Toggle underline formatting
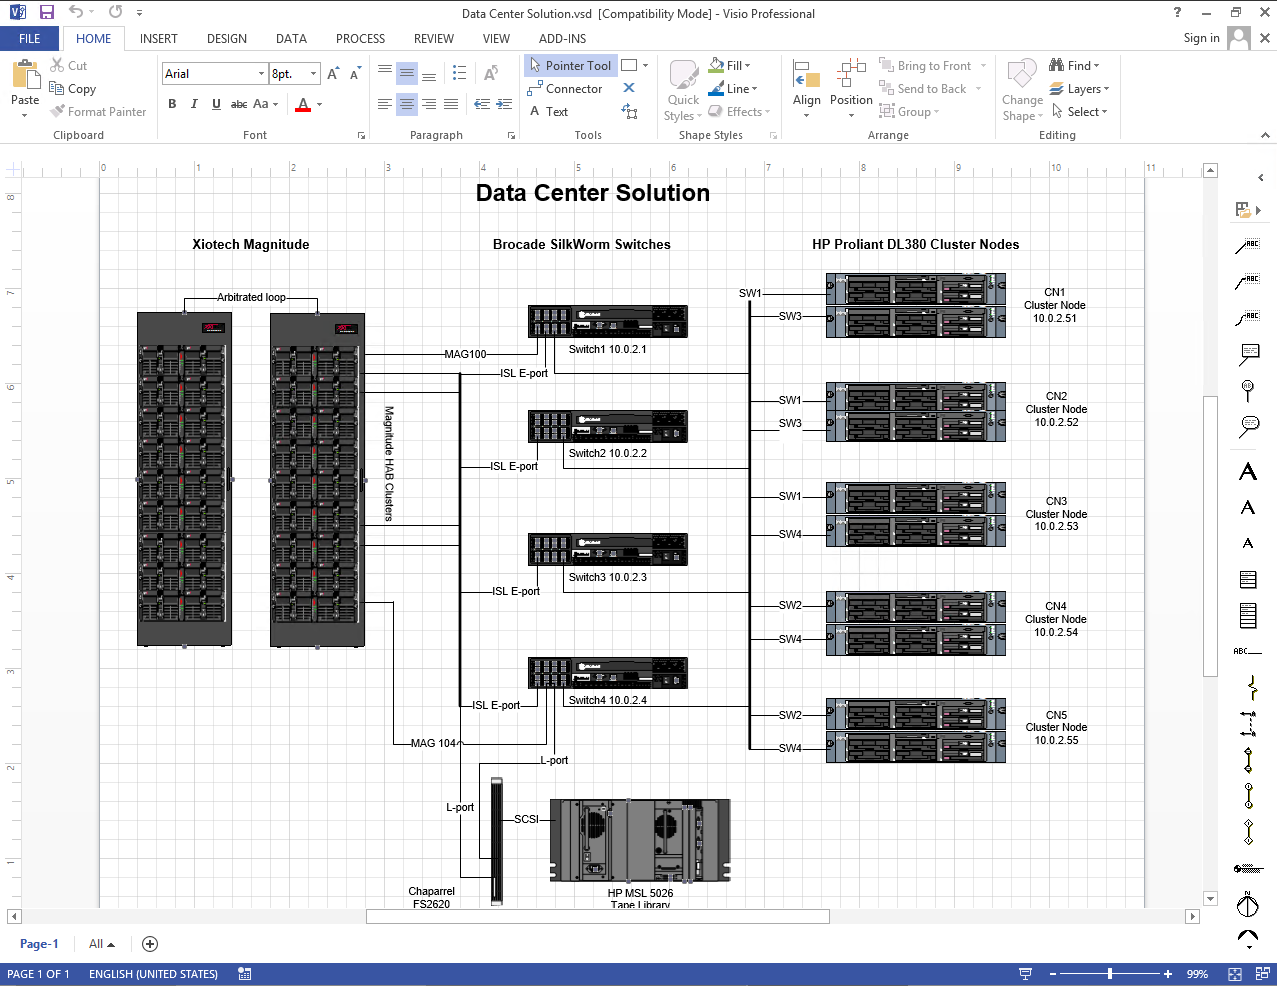The height and width of the screenshot is (986, 1277). 216,104
